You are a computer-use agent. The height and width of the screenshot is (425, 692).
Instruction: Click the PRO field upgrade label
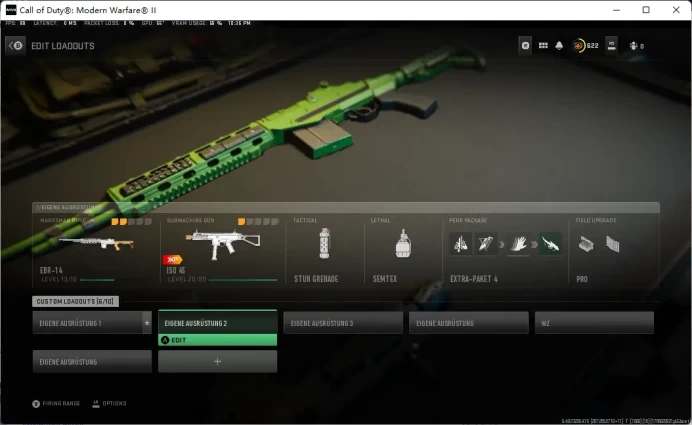pyautogui.click(x=582, y=279)
